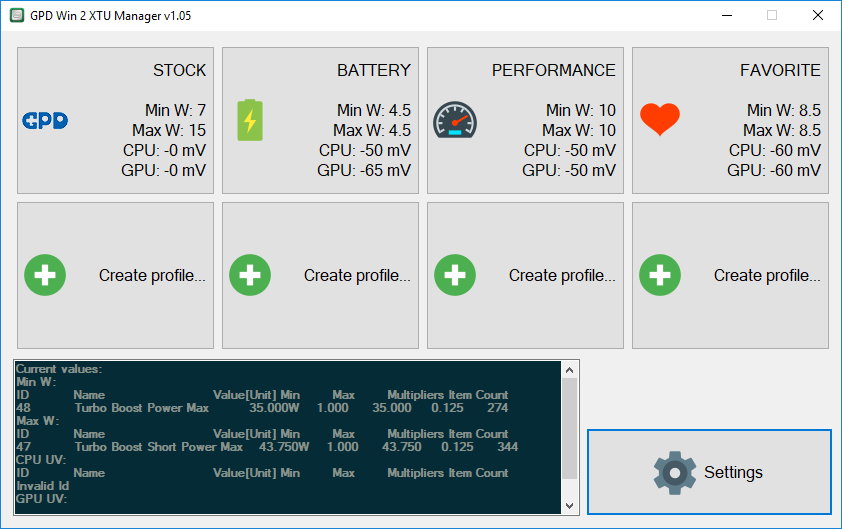The image size is (842, 529).
Task: Click 'Min W: 10' in PERFORMANCE profile
Action: 580,110
